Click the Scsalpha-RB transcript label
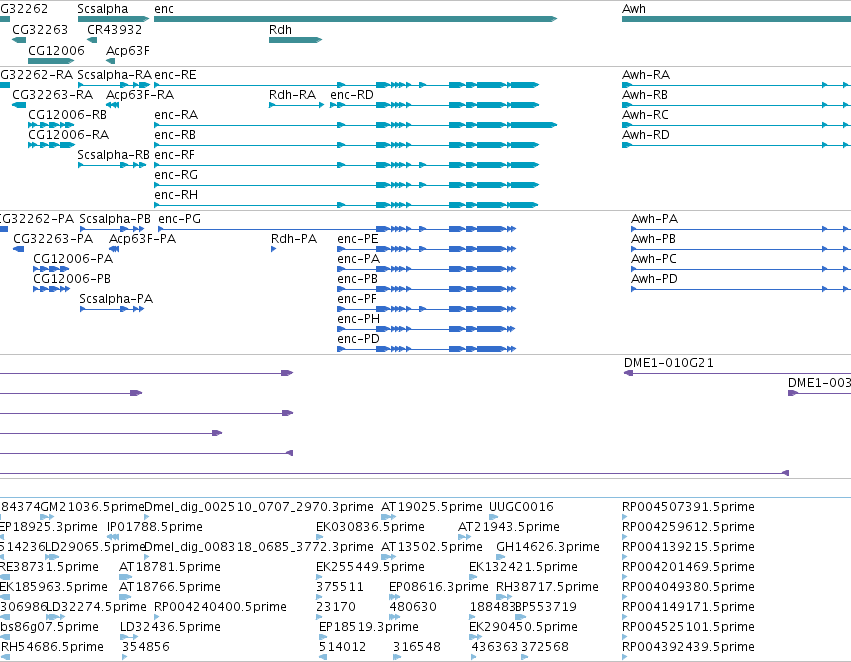 point(113,155)
